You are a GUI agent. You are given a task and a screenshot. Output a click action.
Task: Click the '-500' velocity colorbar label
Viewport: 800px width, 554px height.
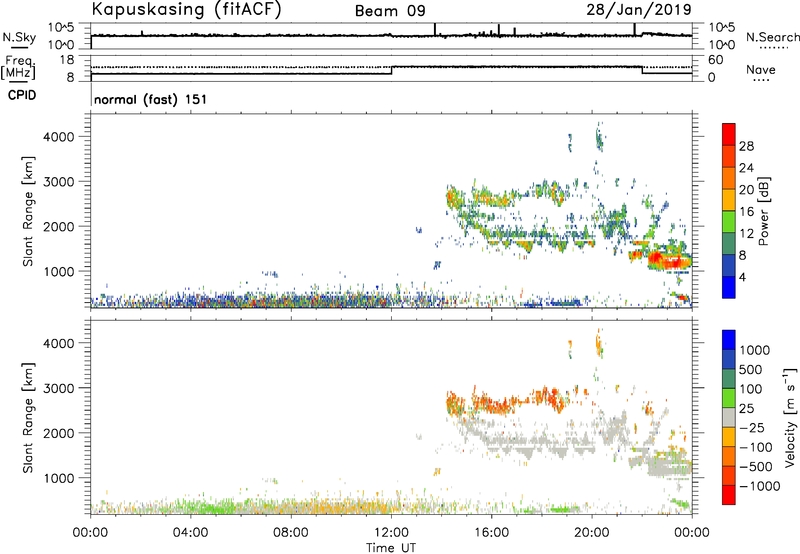(756, 467)
